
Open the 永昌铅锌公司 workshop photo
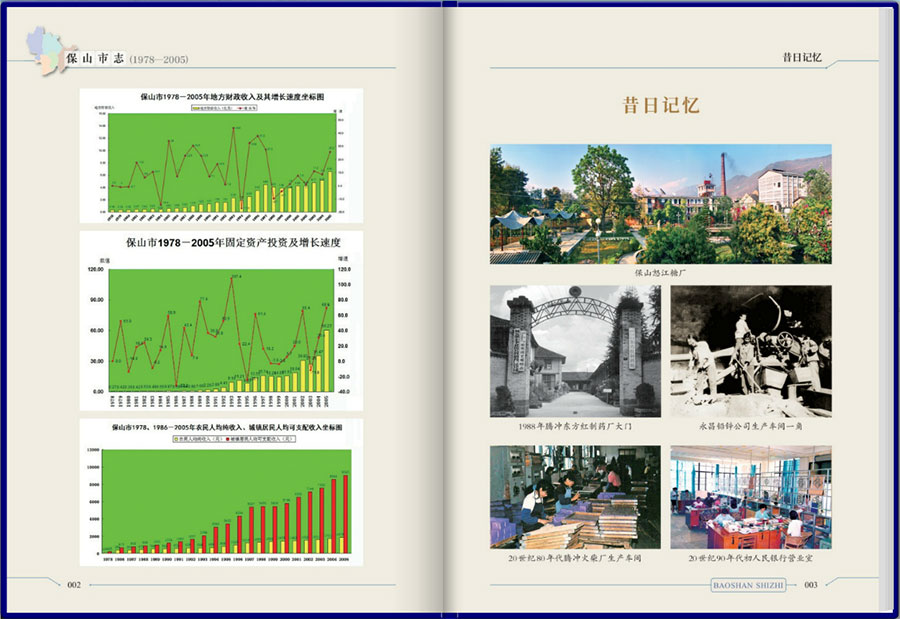750,351
